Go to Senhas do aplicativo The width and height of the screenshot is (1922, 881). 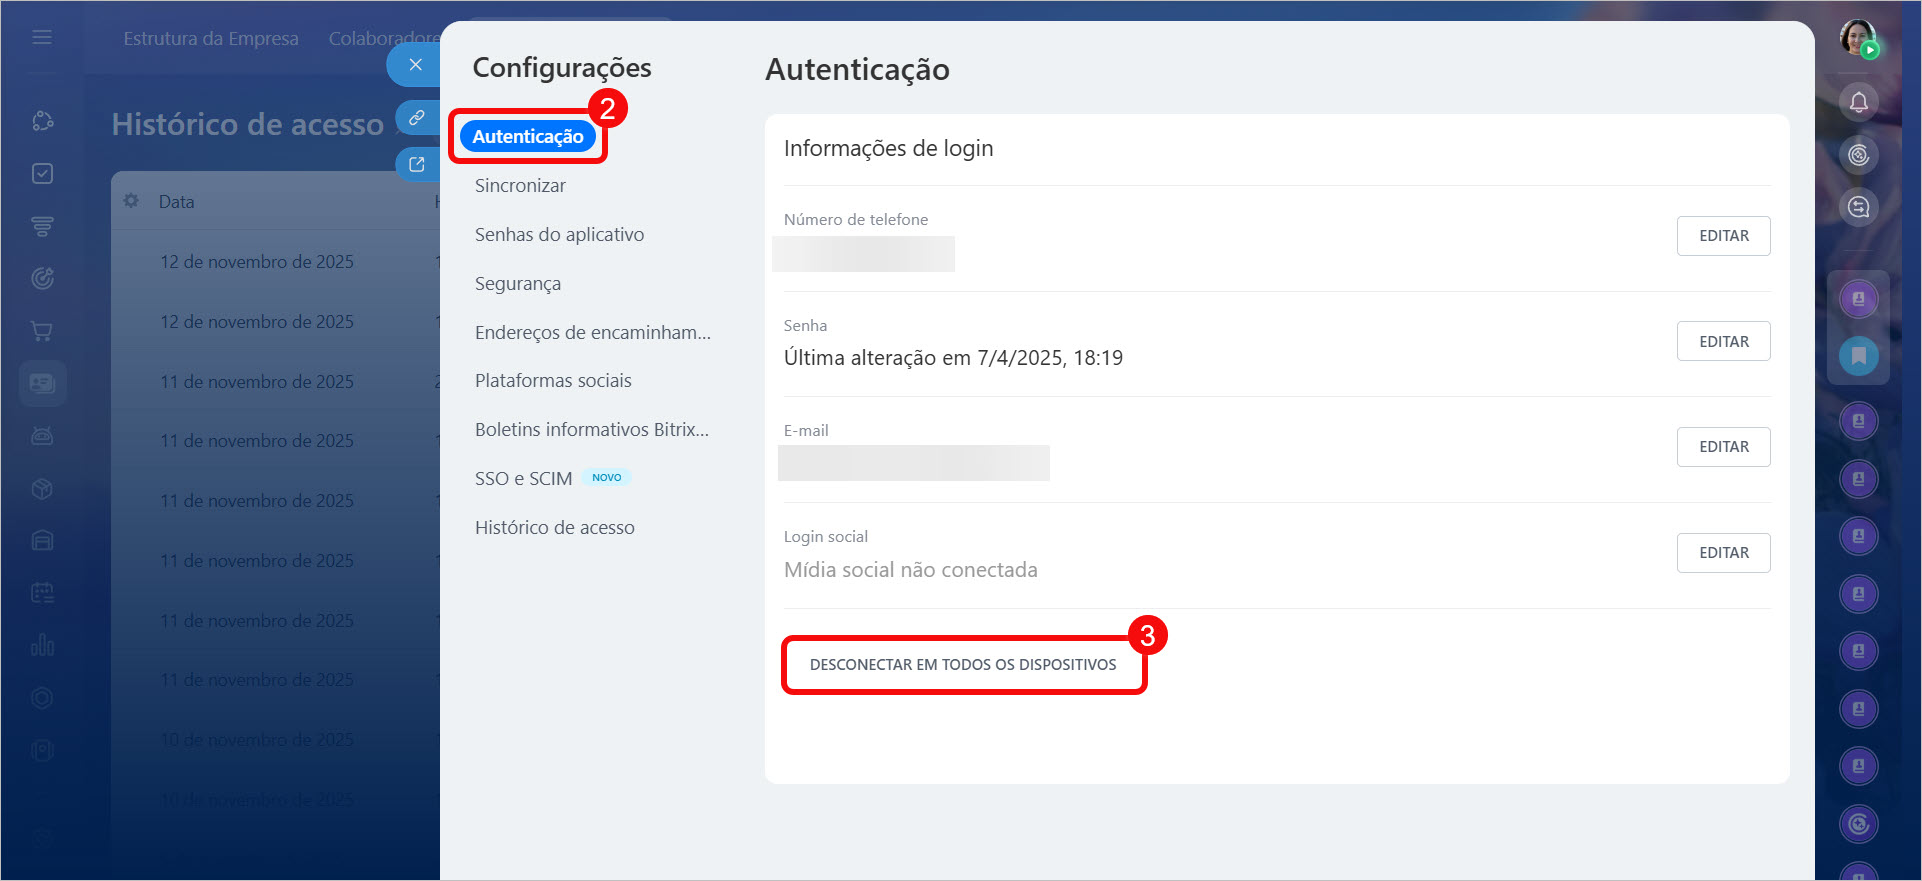(559, 235)
